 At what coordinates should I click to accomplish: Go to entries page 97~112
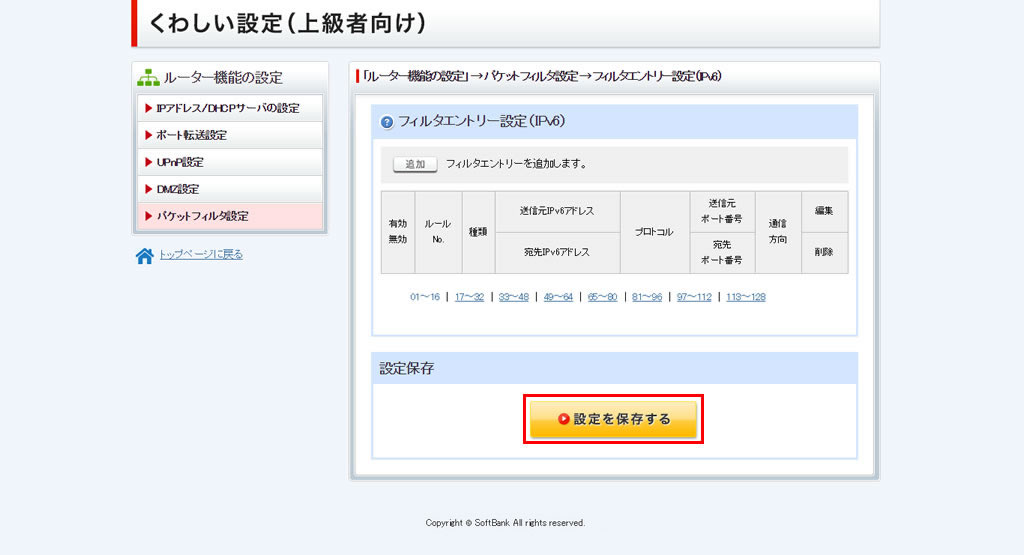[x=694, y=297]
